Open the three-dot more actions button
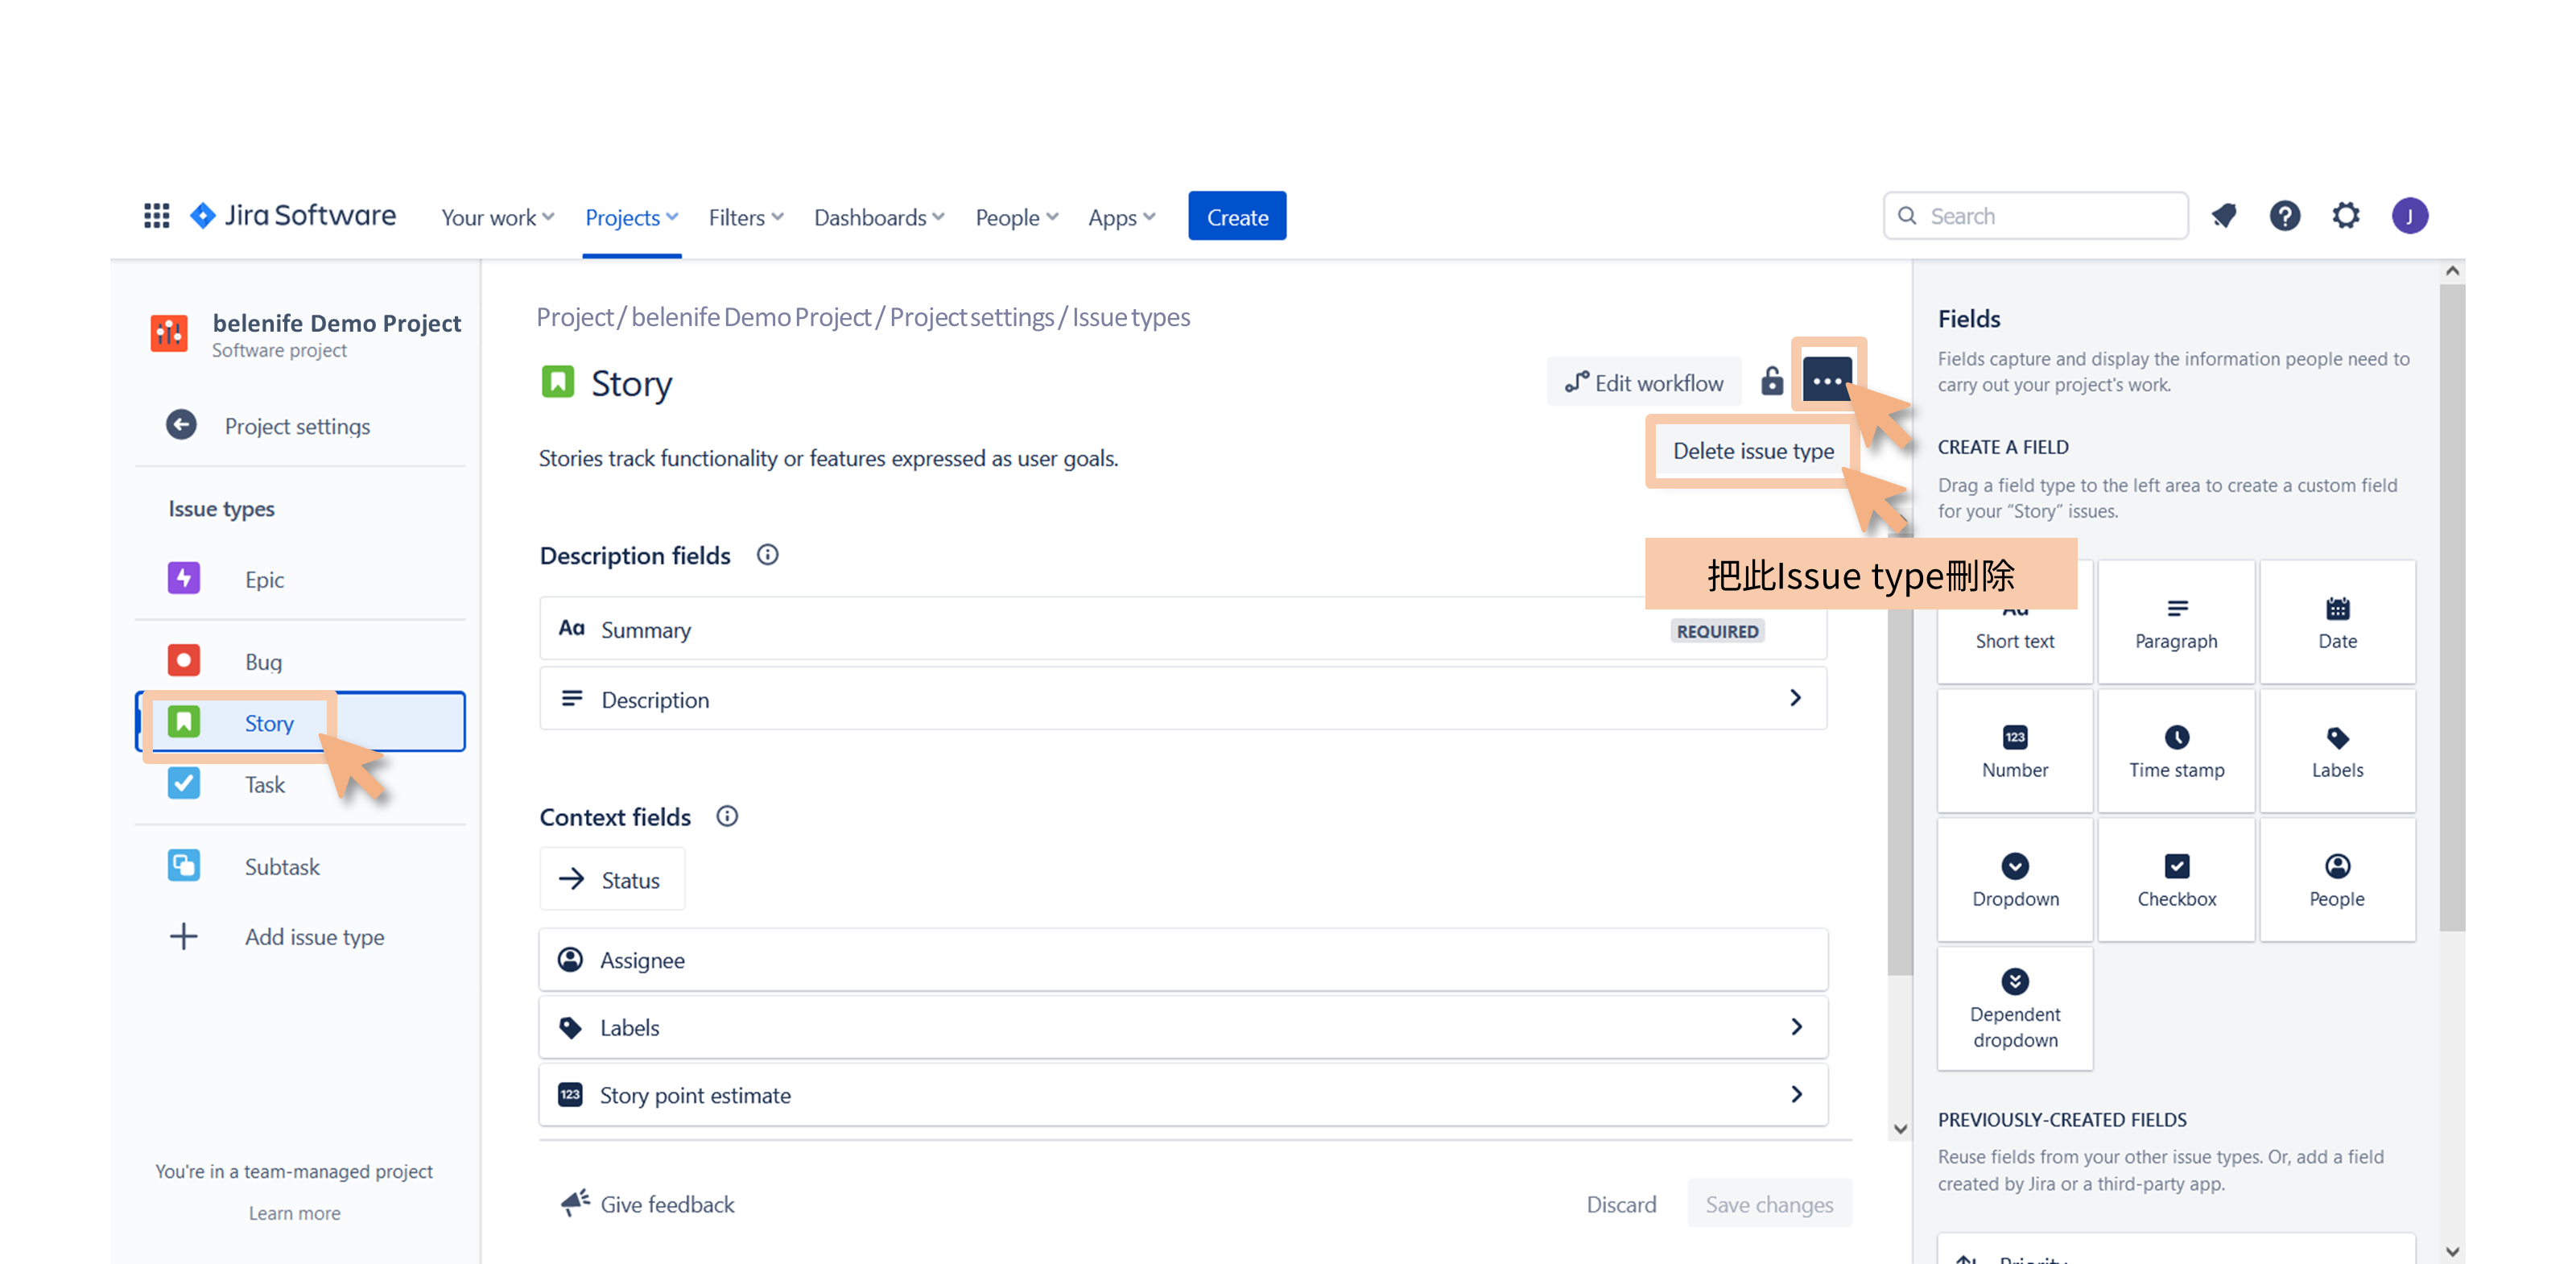Image resolution: width=2576 pixels, height=1264 pixels. [x=1827, y=381]
